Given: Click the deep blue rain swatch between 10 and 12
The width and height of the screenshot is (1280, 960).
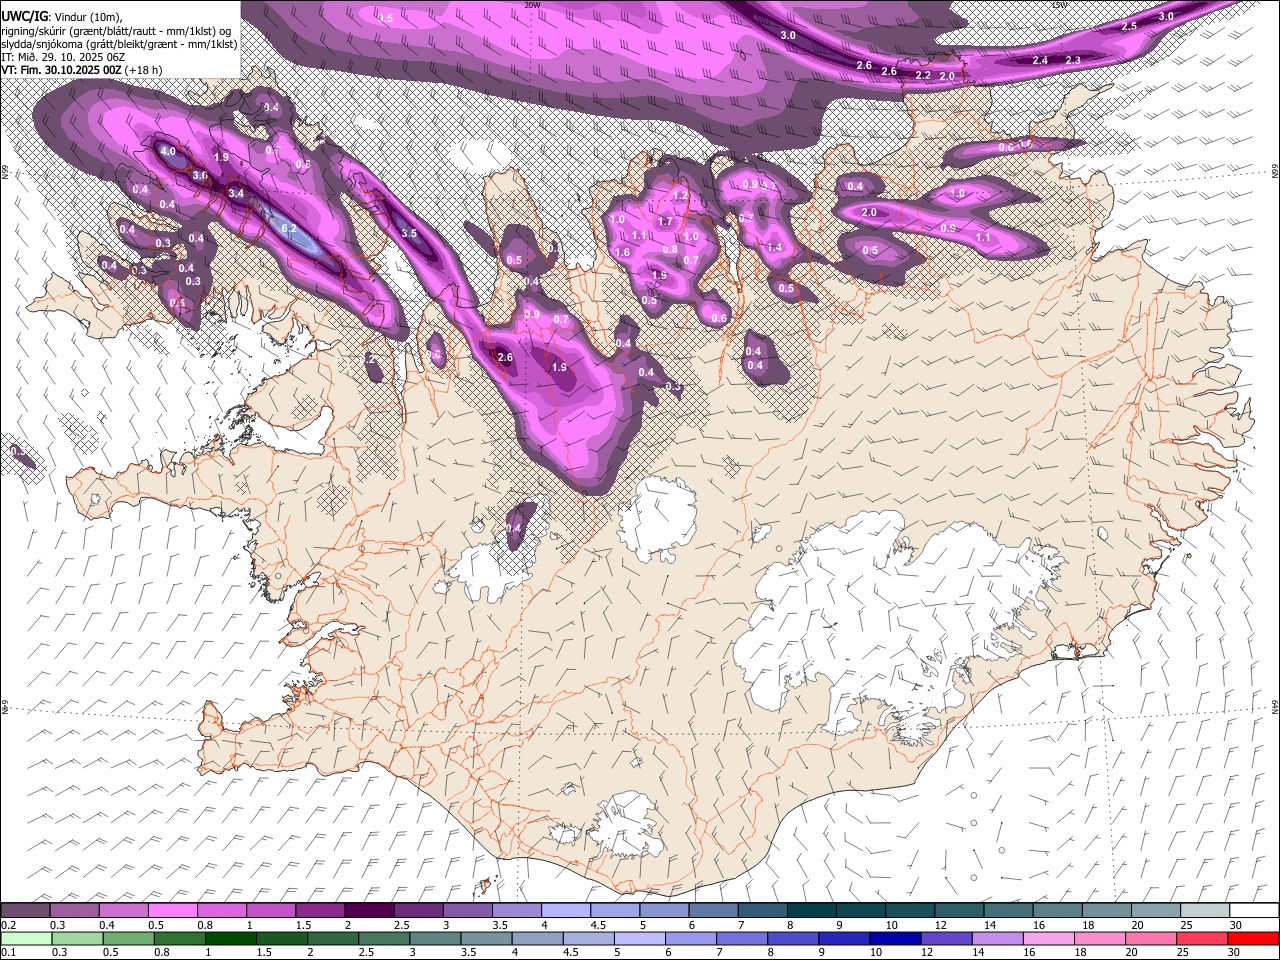Looking at the screenshot, I should [x=896, y=939].
